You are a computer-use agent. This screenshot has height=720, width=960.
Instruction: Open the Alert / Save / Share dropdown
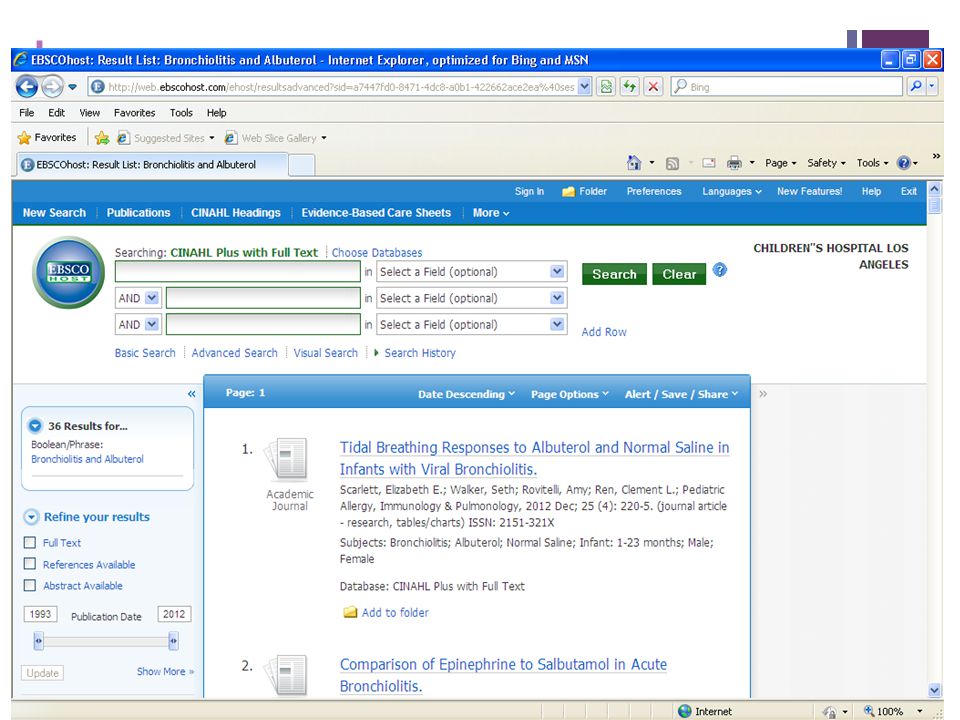(681, 394)
